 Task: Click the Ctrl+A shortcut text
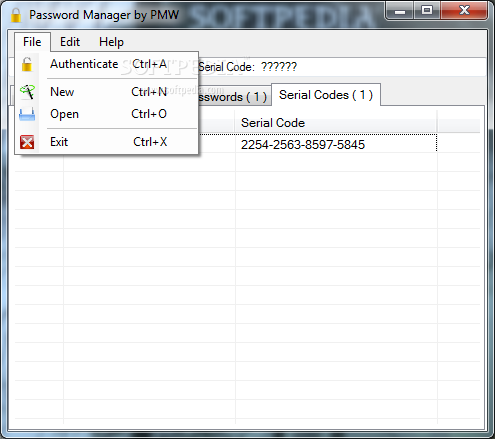coord(150,64)
